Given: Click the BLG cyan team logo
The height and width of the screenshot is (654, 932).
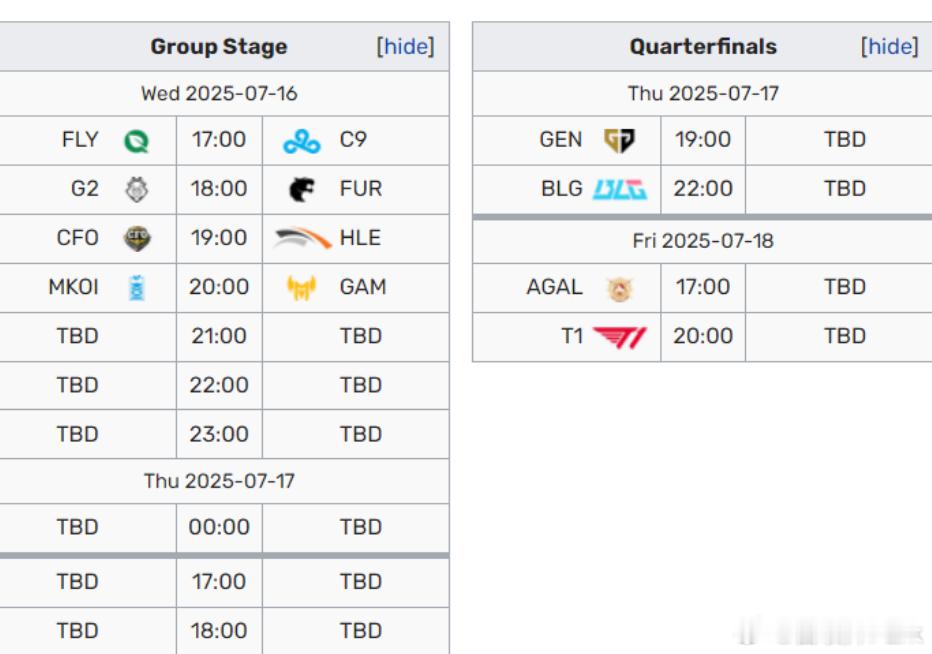Looking at the screenshot, I should pos(620,190).
